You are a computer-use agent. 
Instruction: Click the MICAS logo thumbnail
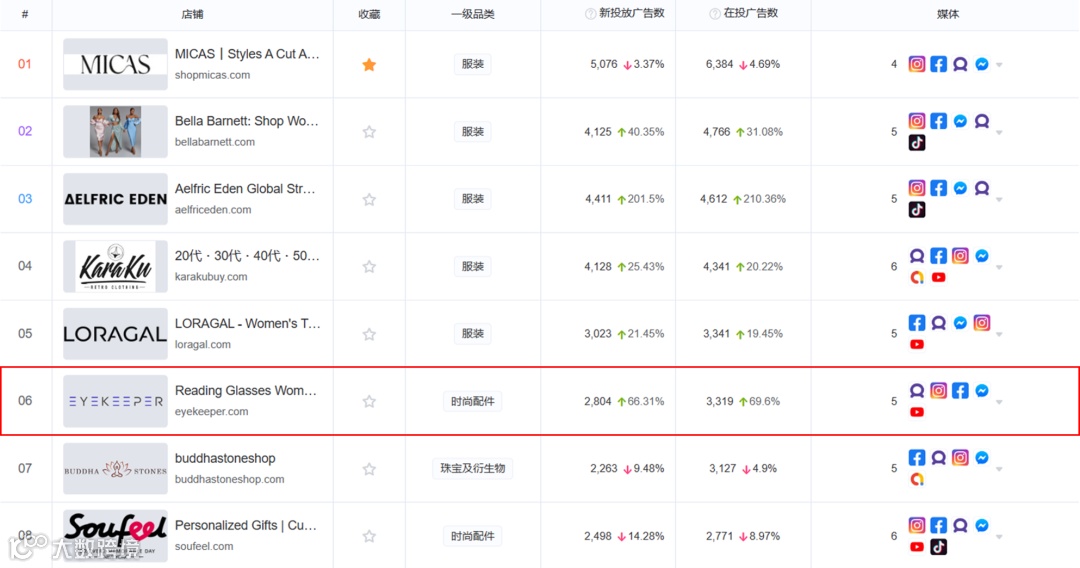115,64
